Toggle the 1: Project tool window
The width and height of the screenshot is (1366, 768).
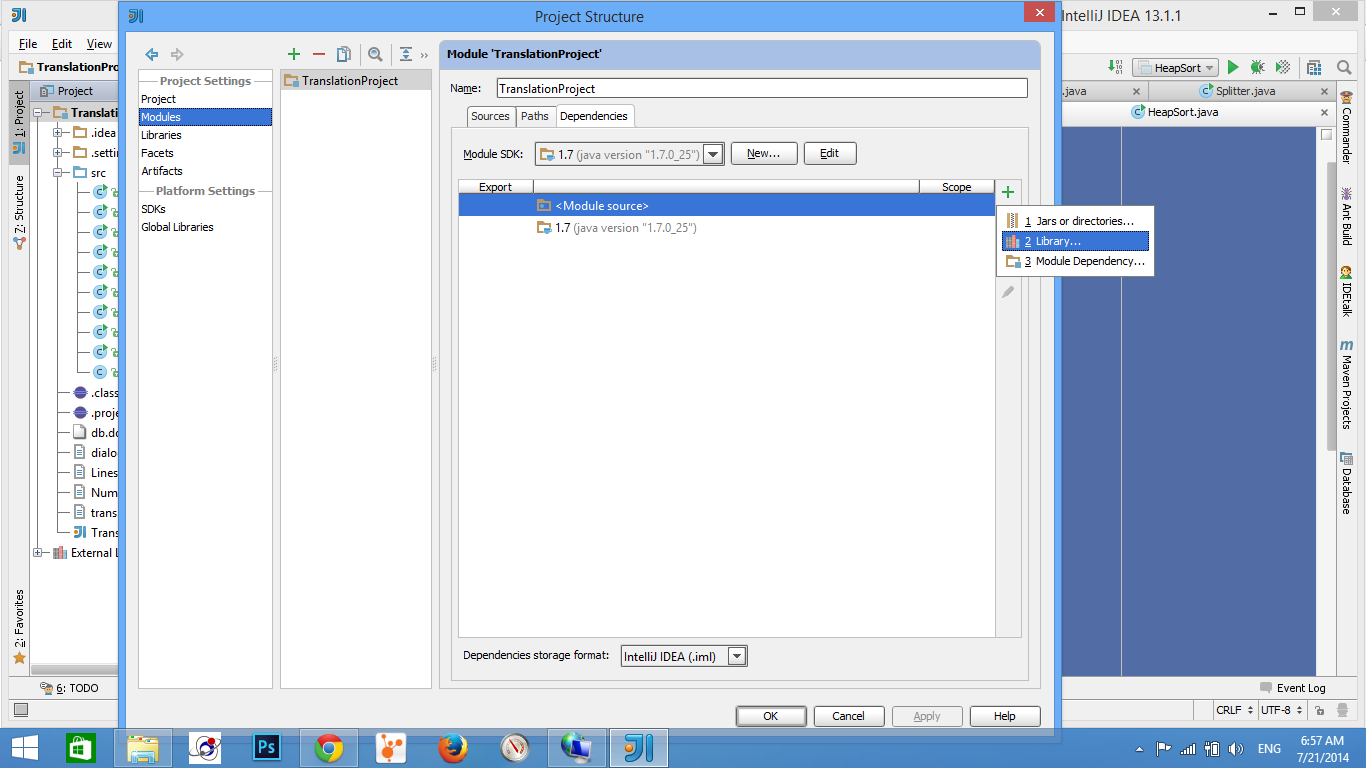tap(19, 123)
